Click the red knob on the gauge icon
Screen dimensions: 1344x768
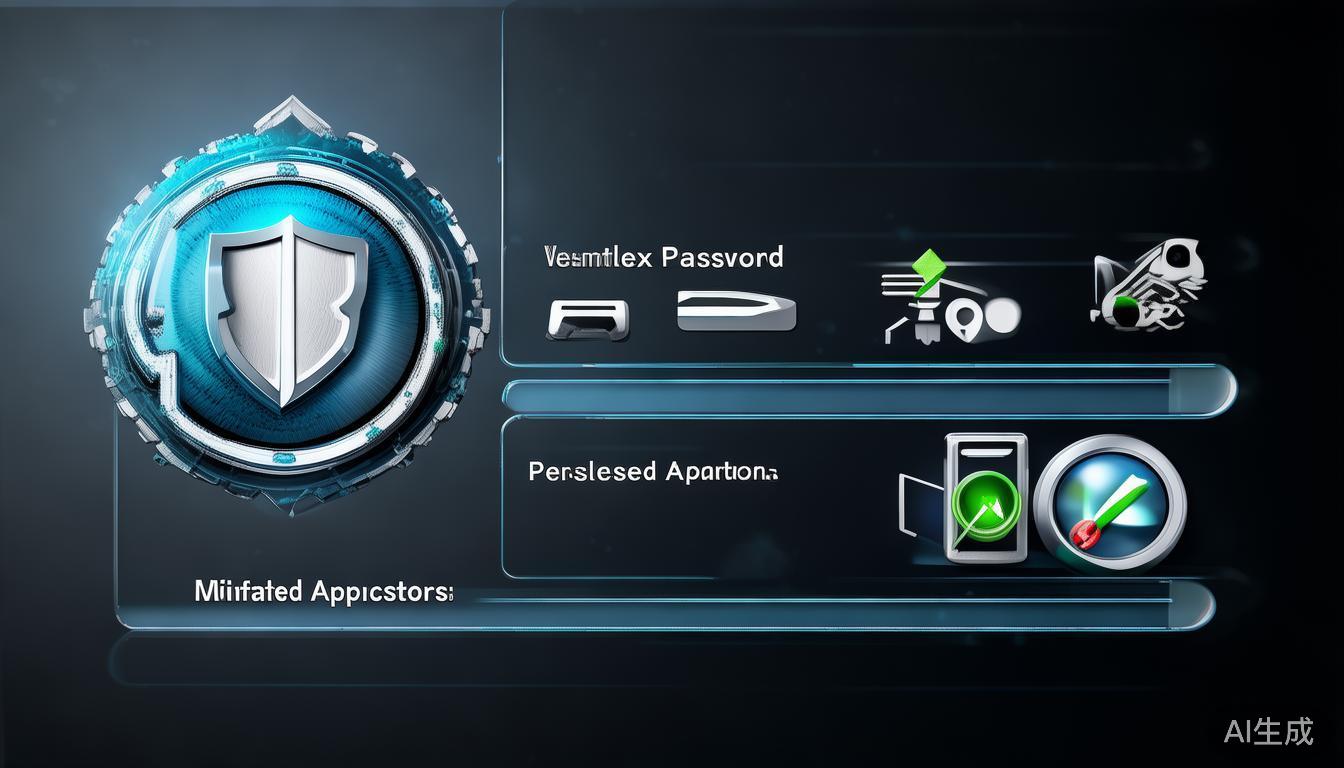[x=1084, y=536]
